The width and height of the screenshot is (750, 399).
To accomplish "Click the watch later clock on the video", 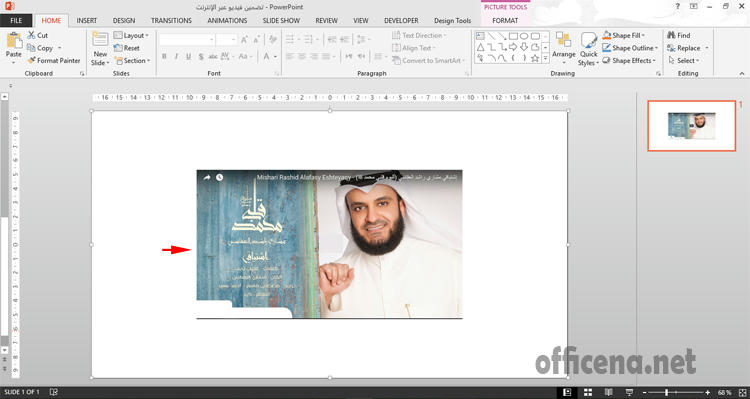I will click(x=220, y=177).
